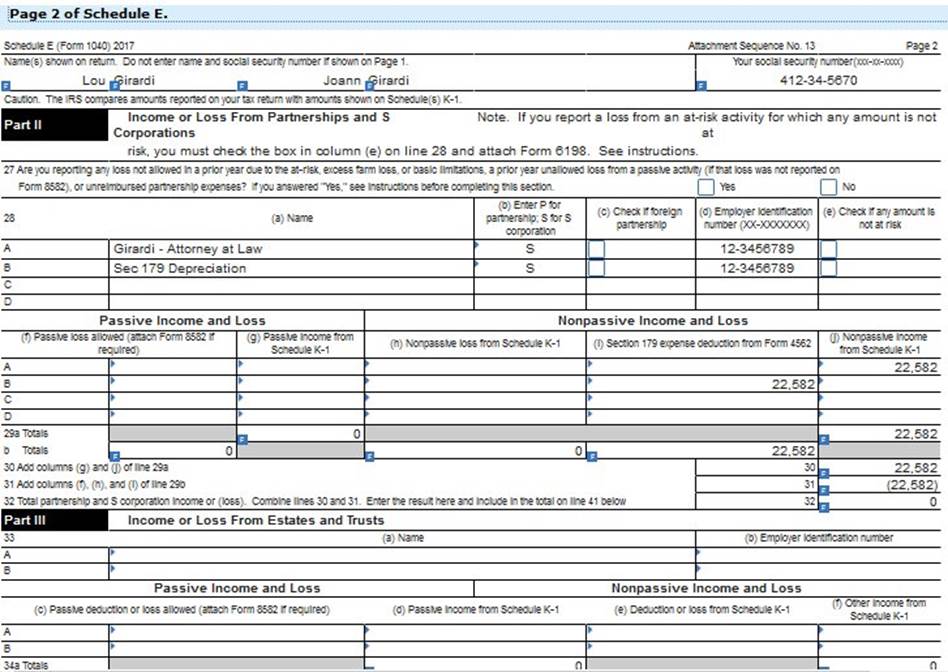Select the entity type S for Sec 179 Depreciation

pos(530,268)
